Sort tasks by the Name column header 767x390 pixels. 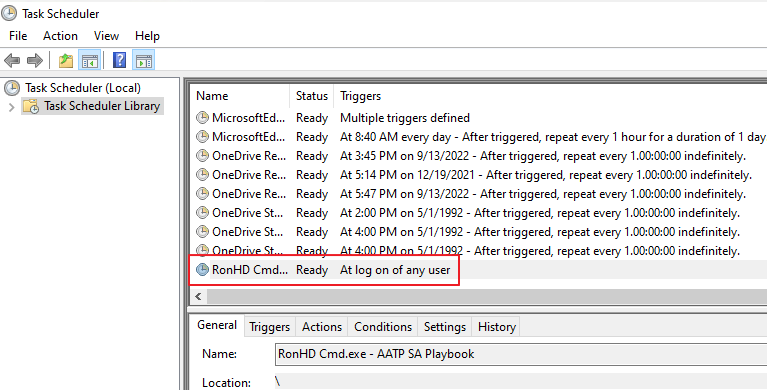tap(241, 96)
